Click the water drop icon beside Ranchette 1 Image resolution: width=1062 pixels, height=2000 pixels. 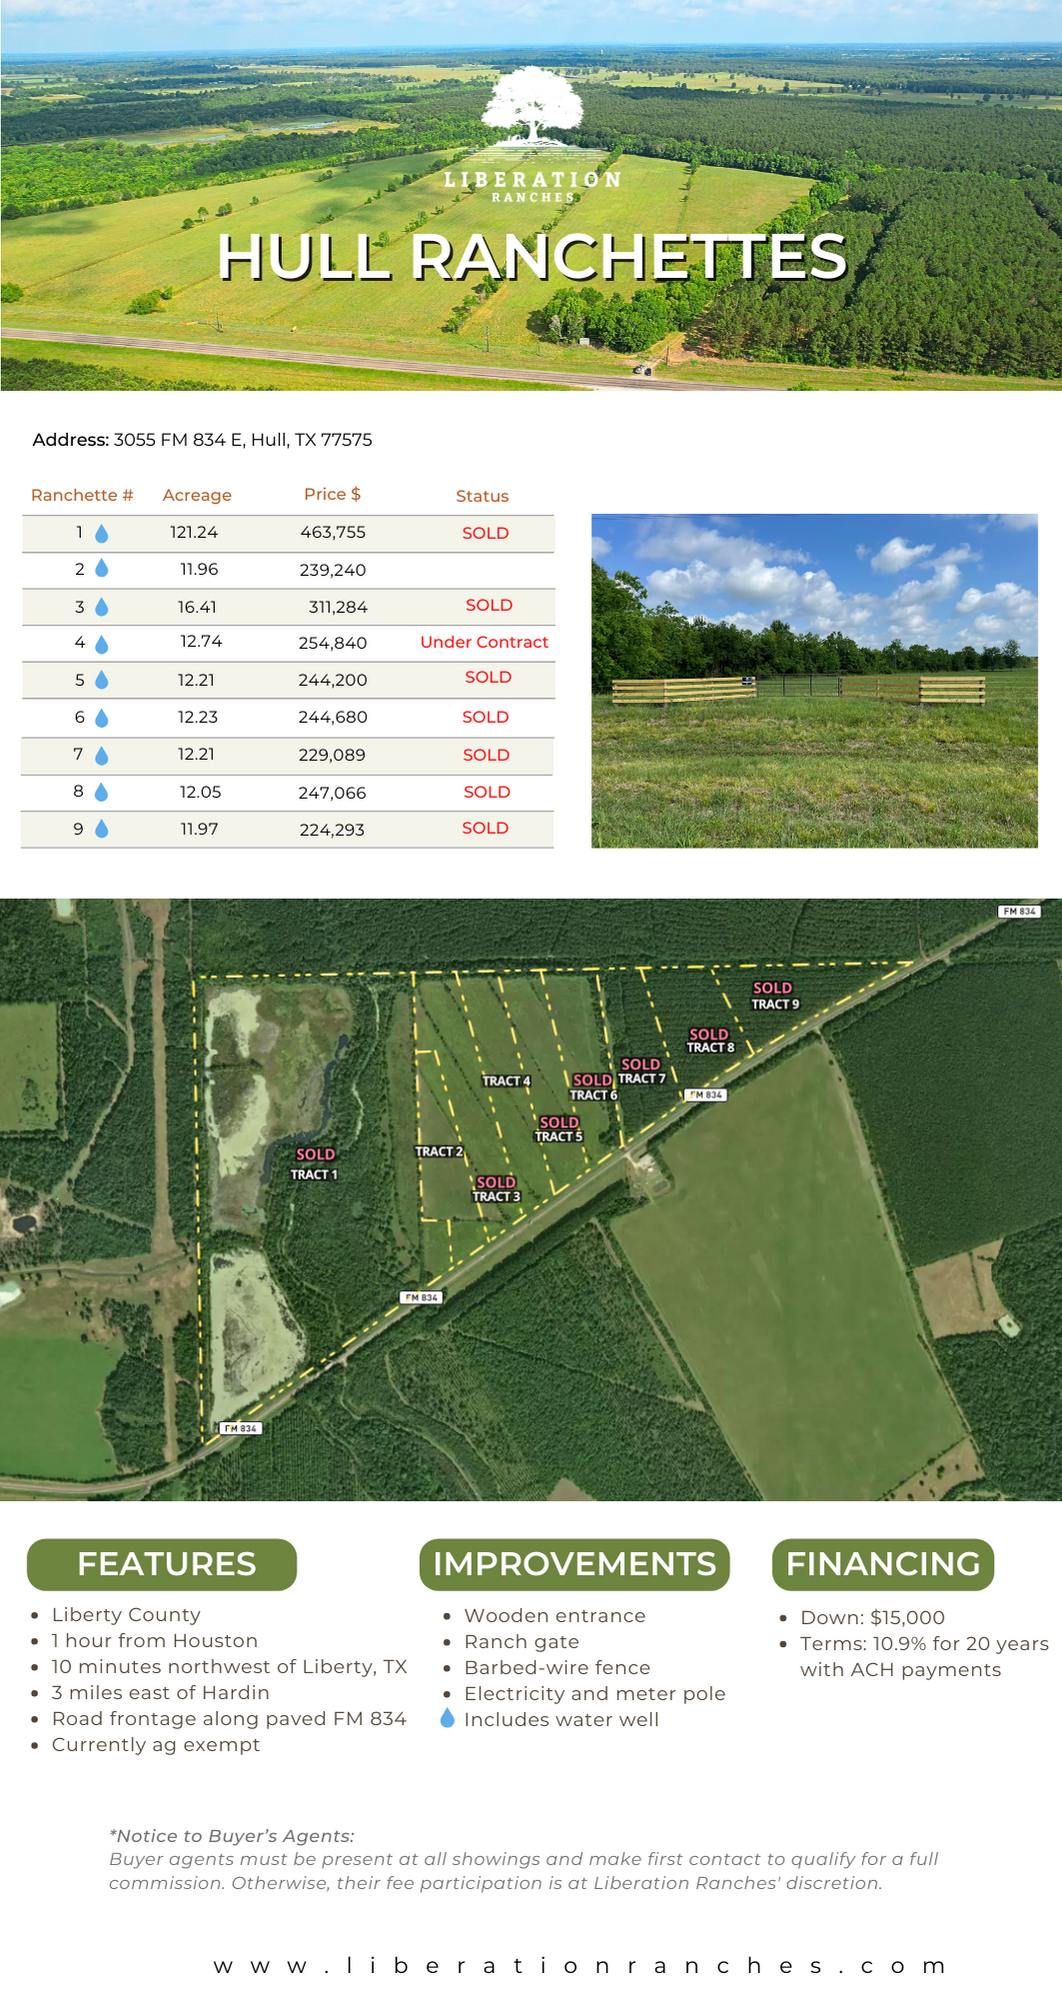coord(101,534)
